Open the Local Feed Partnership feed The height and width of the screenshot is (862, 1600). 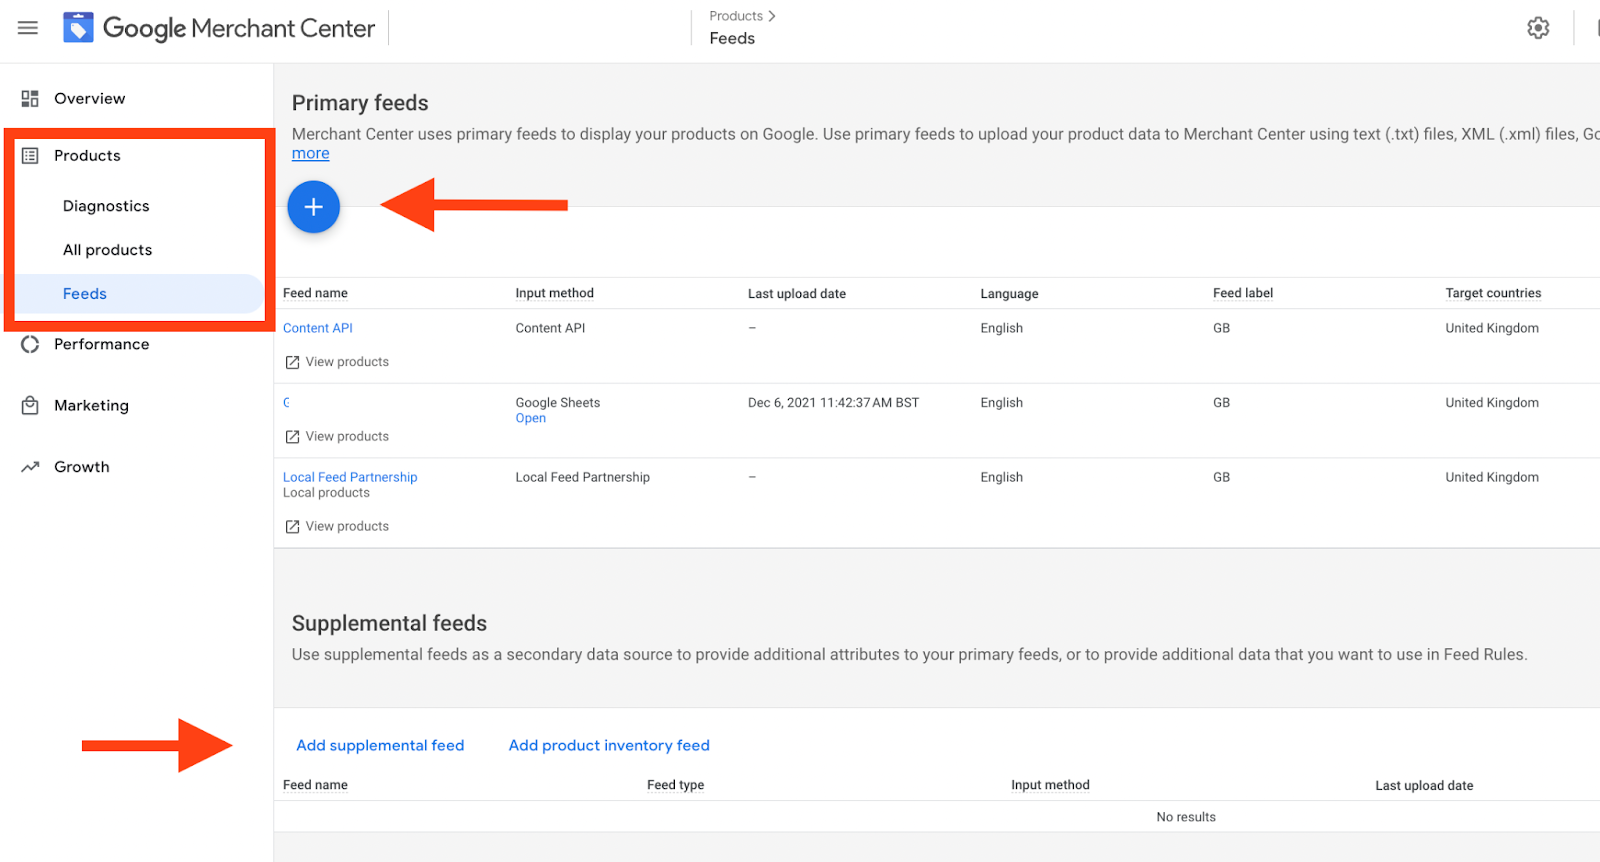click(x=350, y=477)
